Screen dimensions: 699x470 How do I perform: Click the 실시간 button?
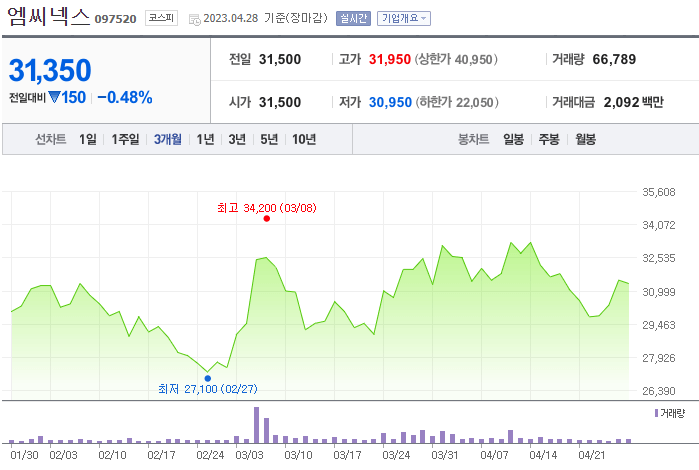pos(353,18)
